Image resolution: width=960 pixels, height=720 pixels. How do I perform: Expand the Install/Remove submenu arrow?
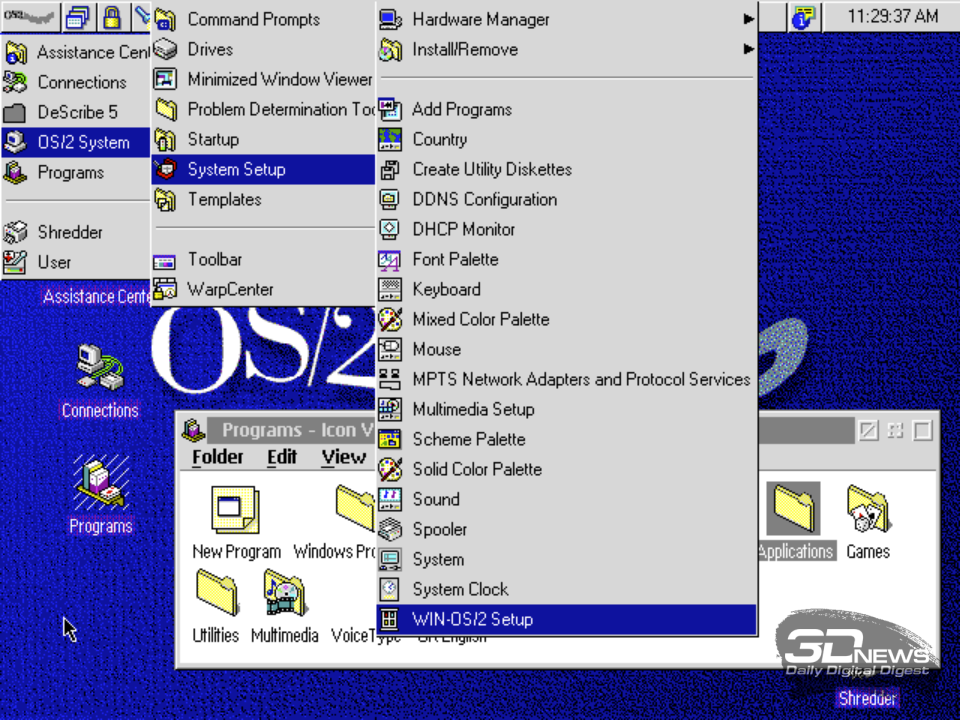[x=748, y=49]
